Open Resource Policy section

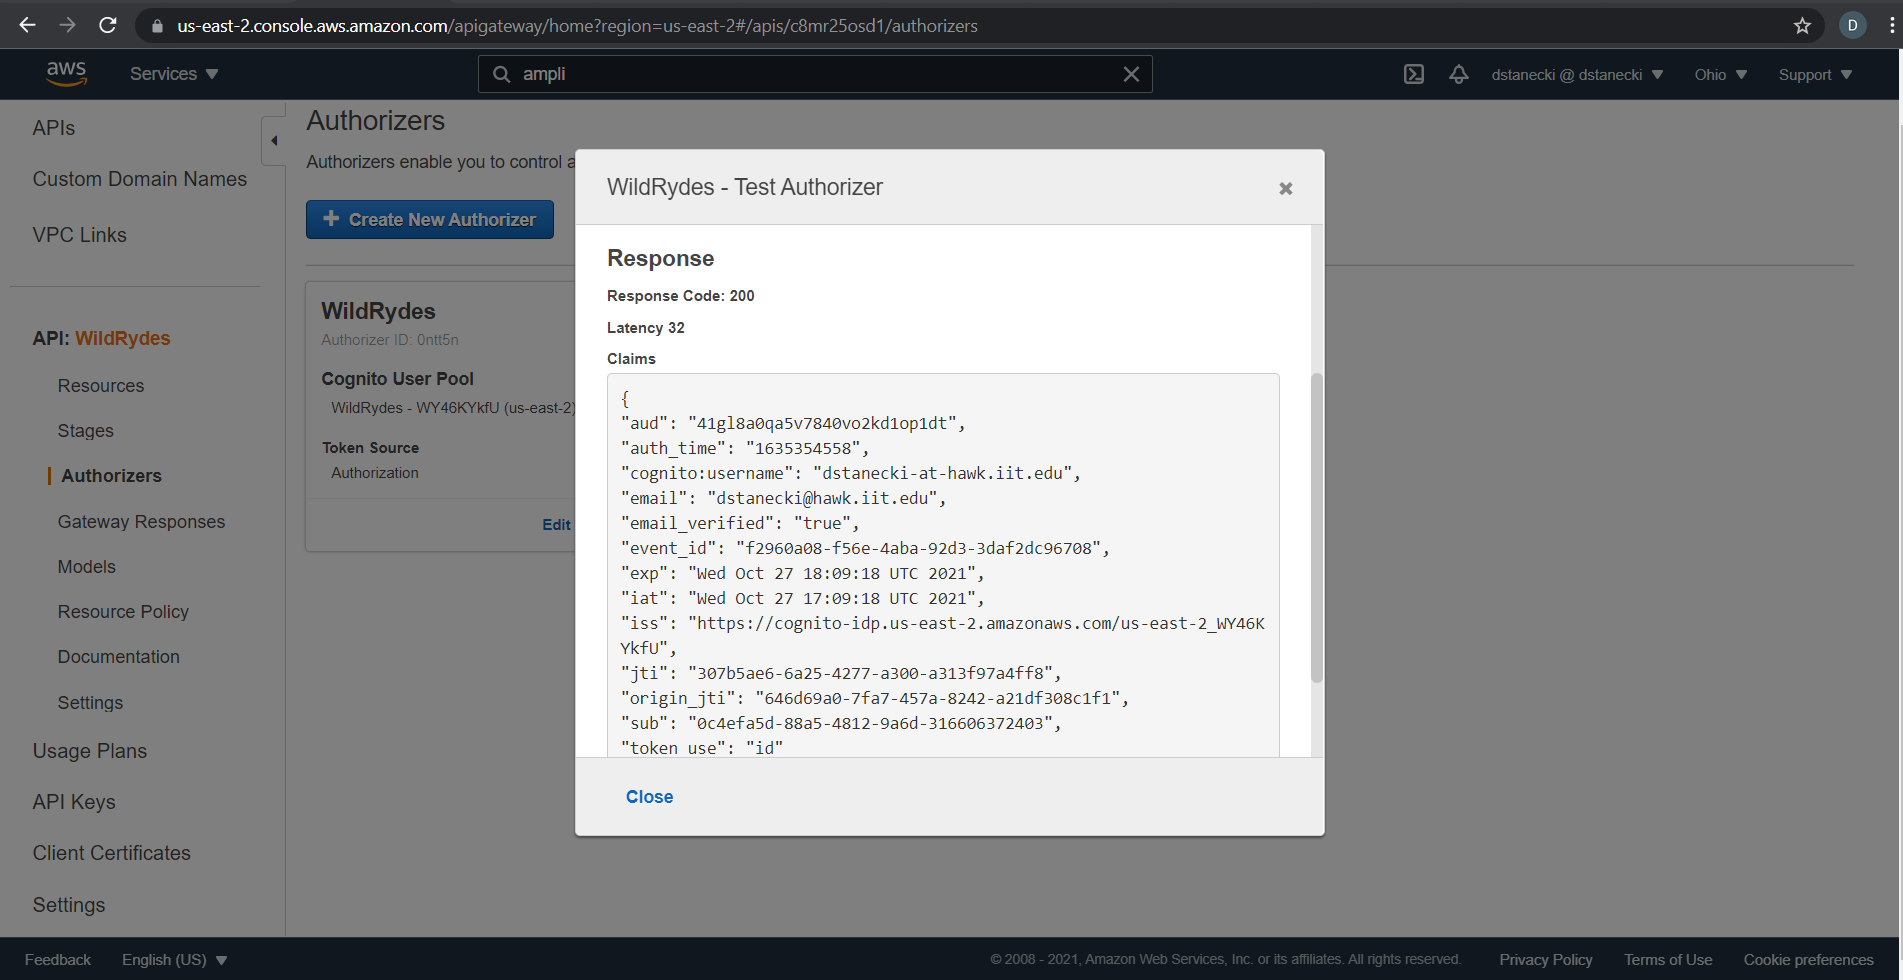pyautogui.click(x=123, y=612)
